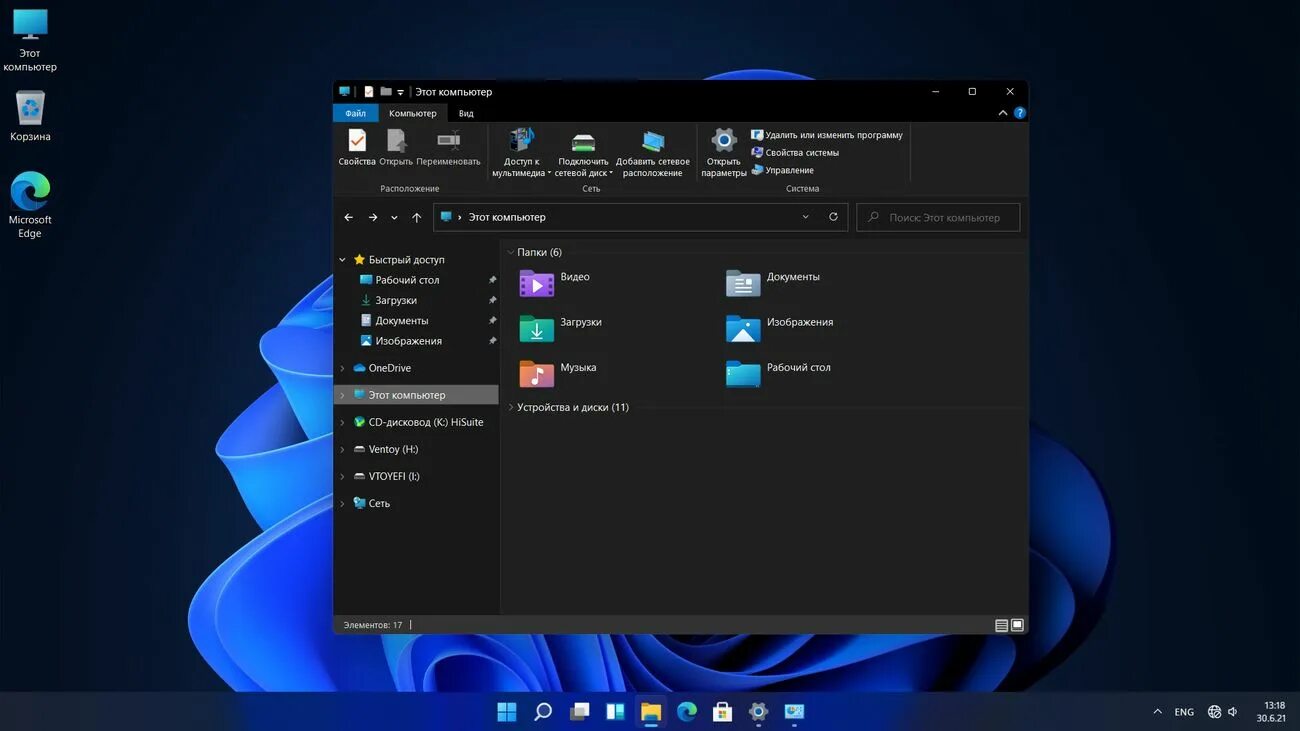Click Свойства системы link
The width and height of the screenshot is (1300, 731).
pos(795,153)
